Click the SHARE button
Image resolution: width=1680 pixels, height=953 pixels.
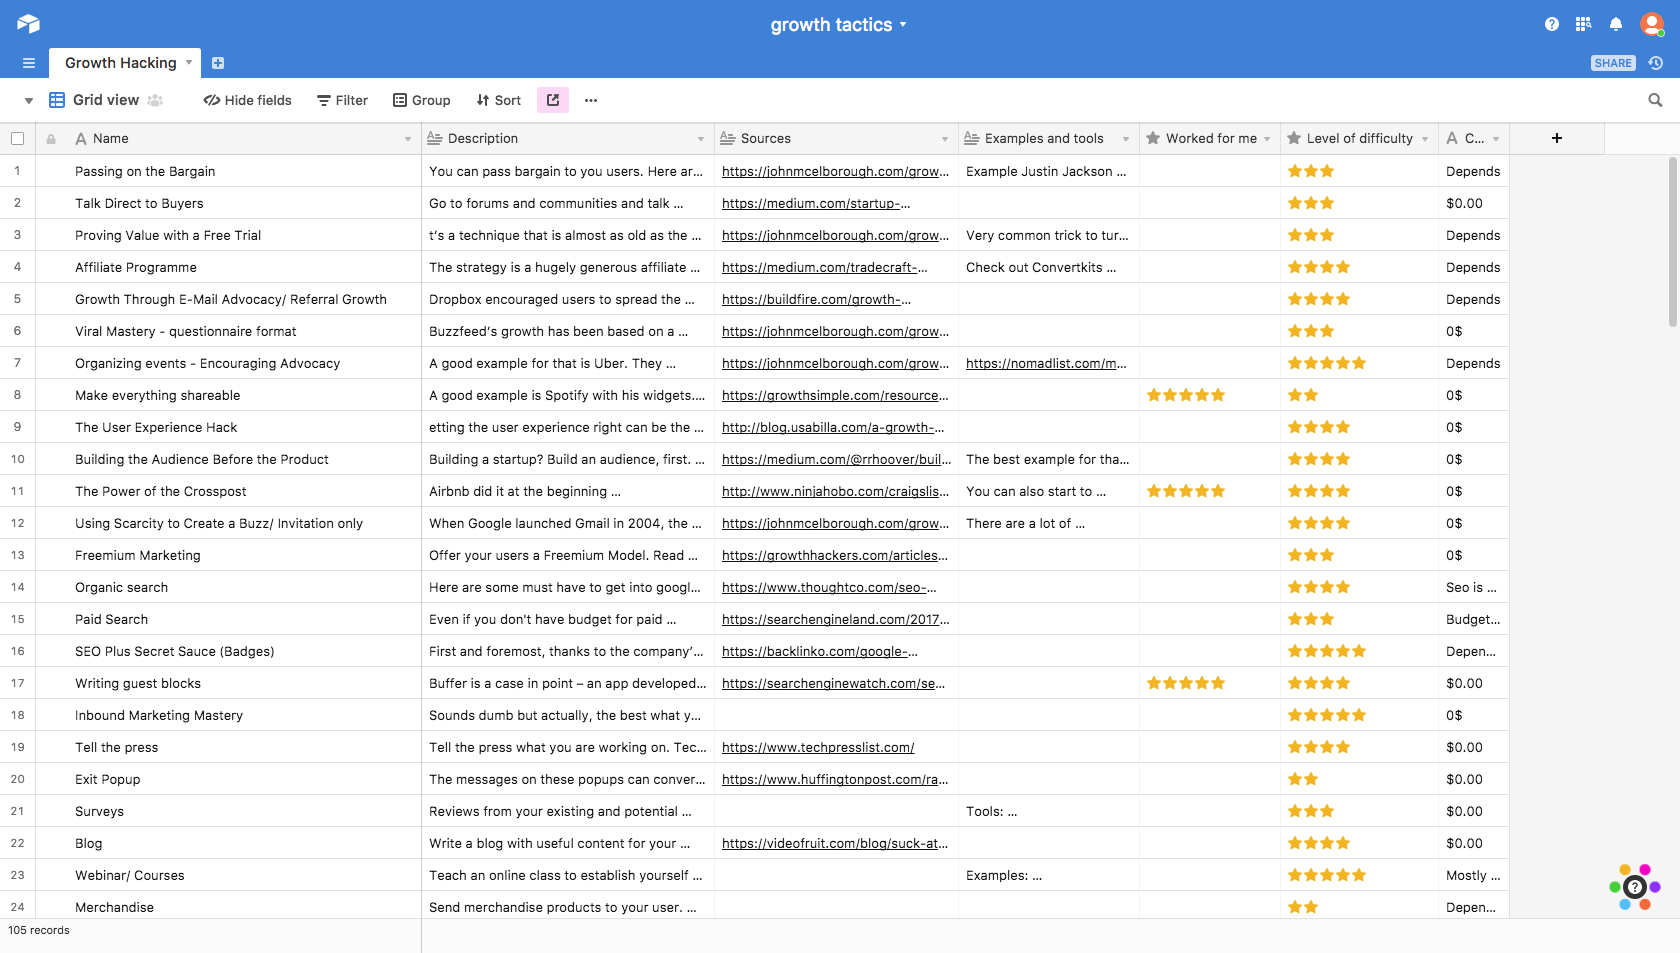(1612, 63)
